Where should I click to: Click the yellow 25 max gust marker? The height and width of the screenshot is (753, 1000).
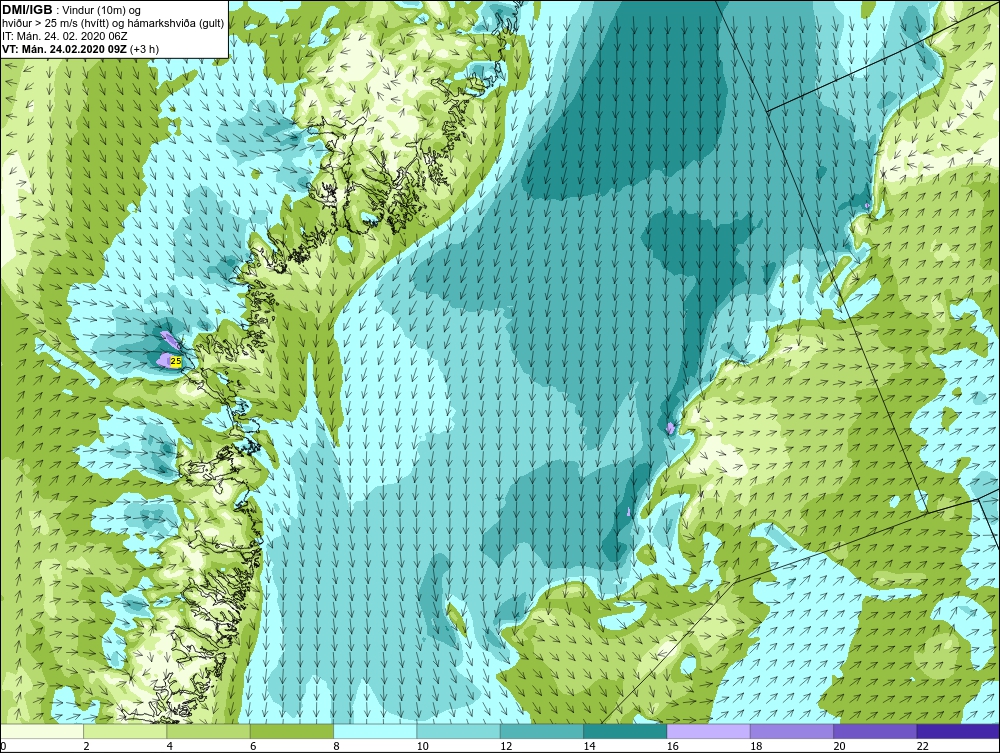[x=176, y=361]
